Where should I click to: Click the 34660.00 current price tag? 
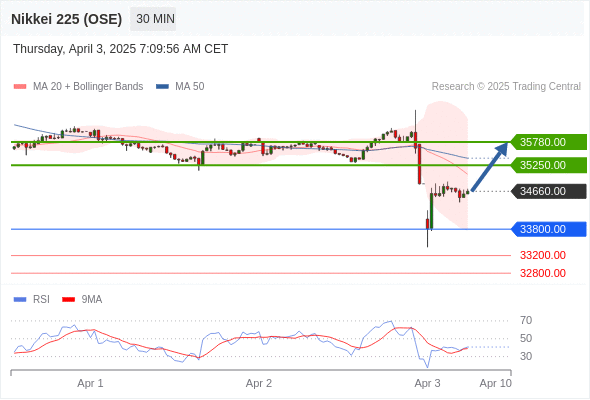click(549, 191)
